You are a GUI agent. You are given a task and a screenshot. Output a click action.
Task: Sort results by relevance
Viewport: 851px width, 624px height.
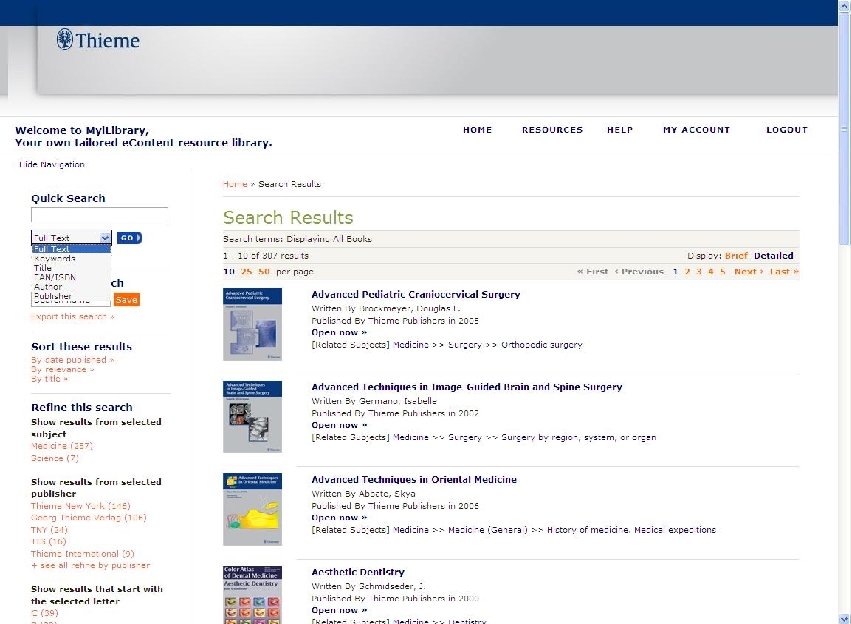pos(63,369)
